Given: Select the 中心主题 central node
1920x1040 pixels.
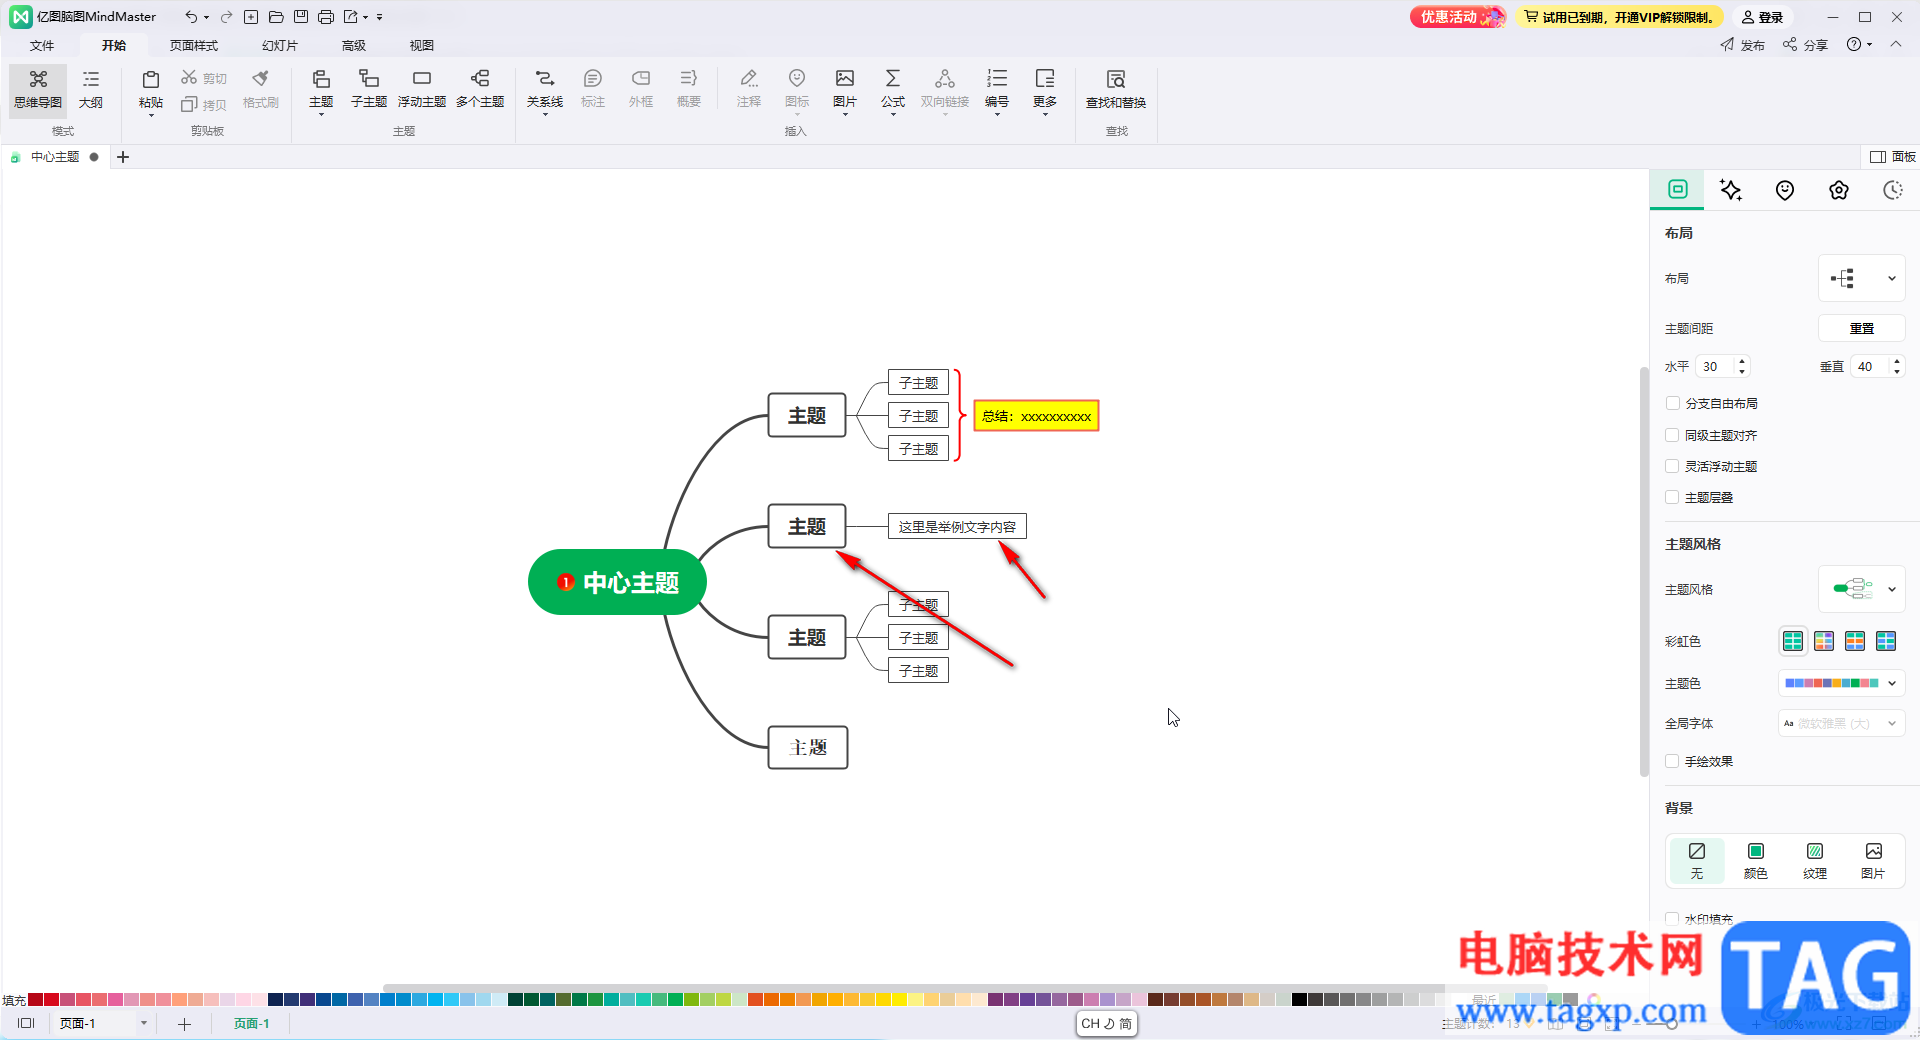Looking at the screenshot, I should [x=617, y=582].
